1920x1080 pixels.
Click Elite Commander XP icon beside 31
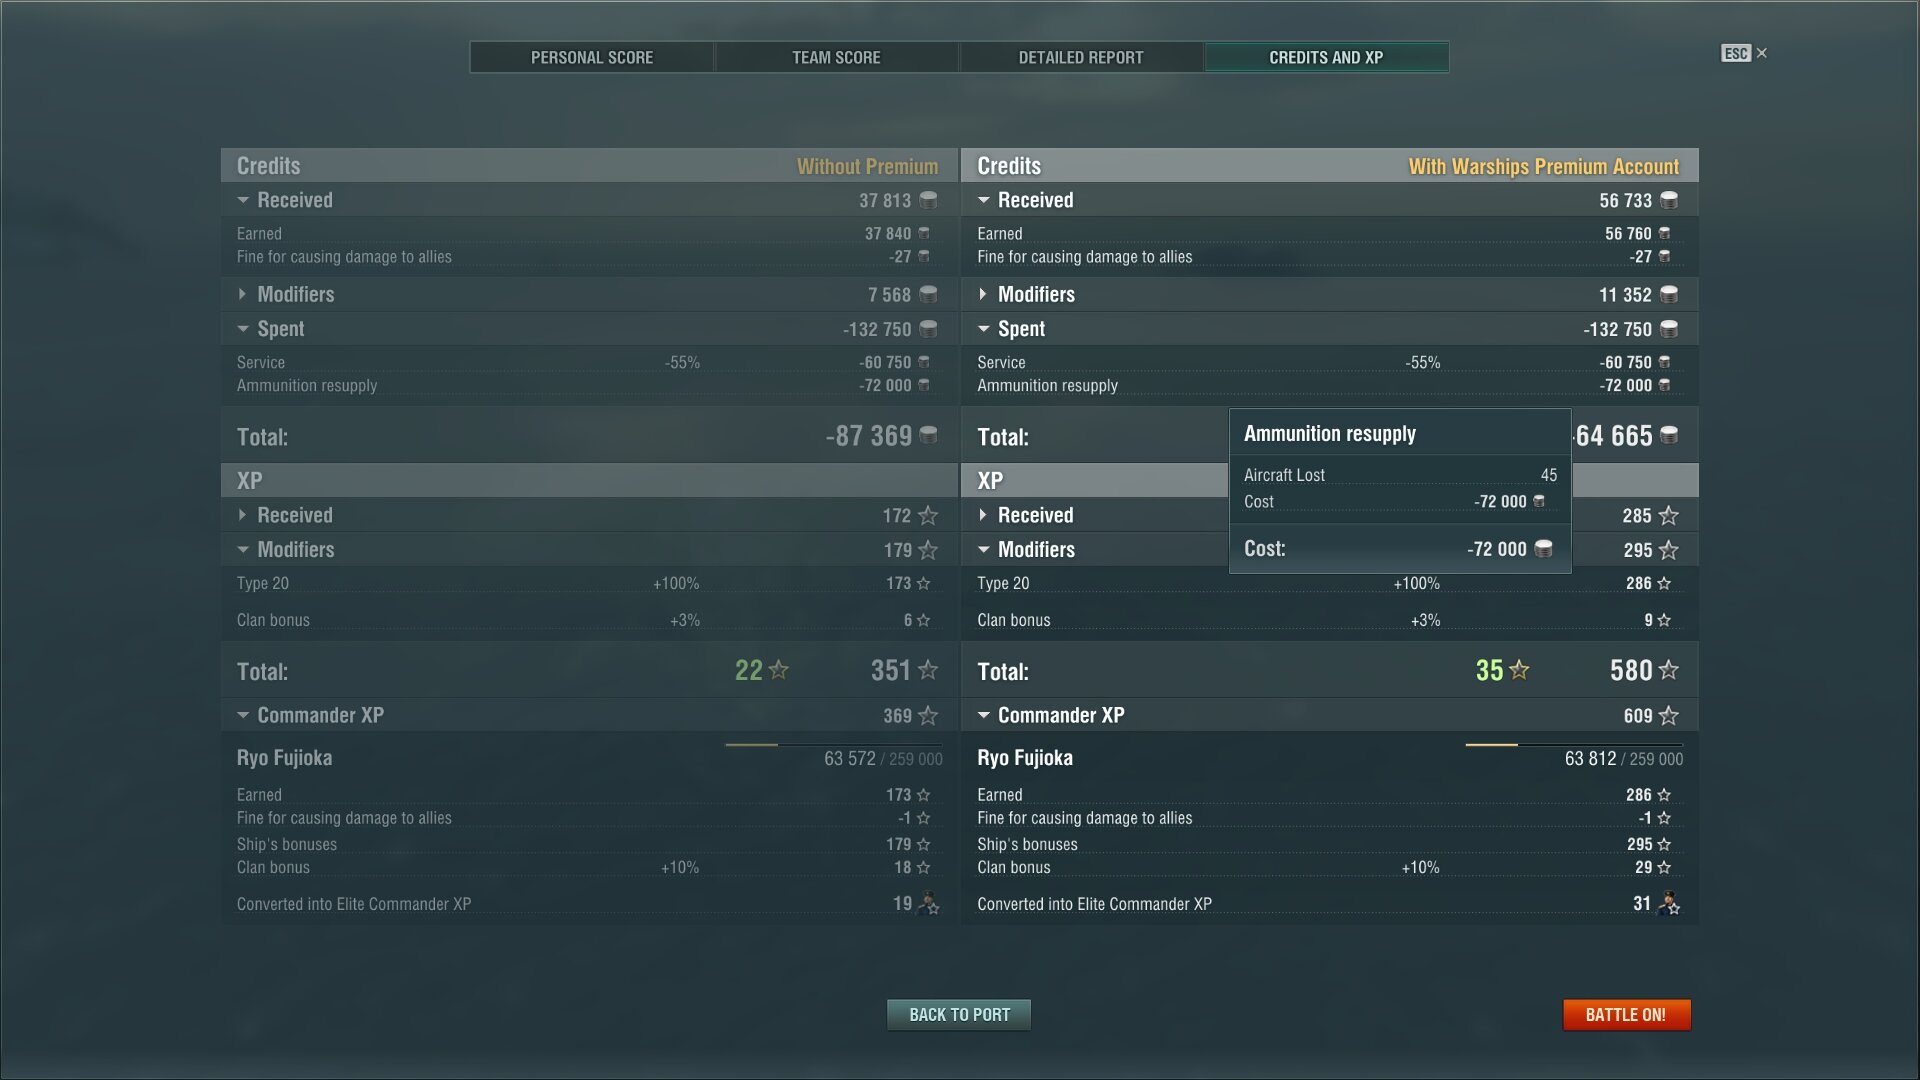1668,904
